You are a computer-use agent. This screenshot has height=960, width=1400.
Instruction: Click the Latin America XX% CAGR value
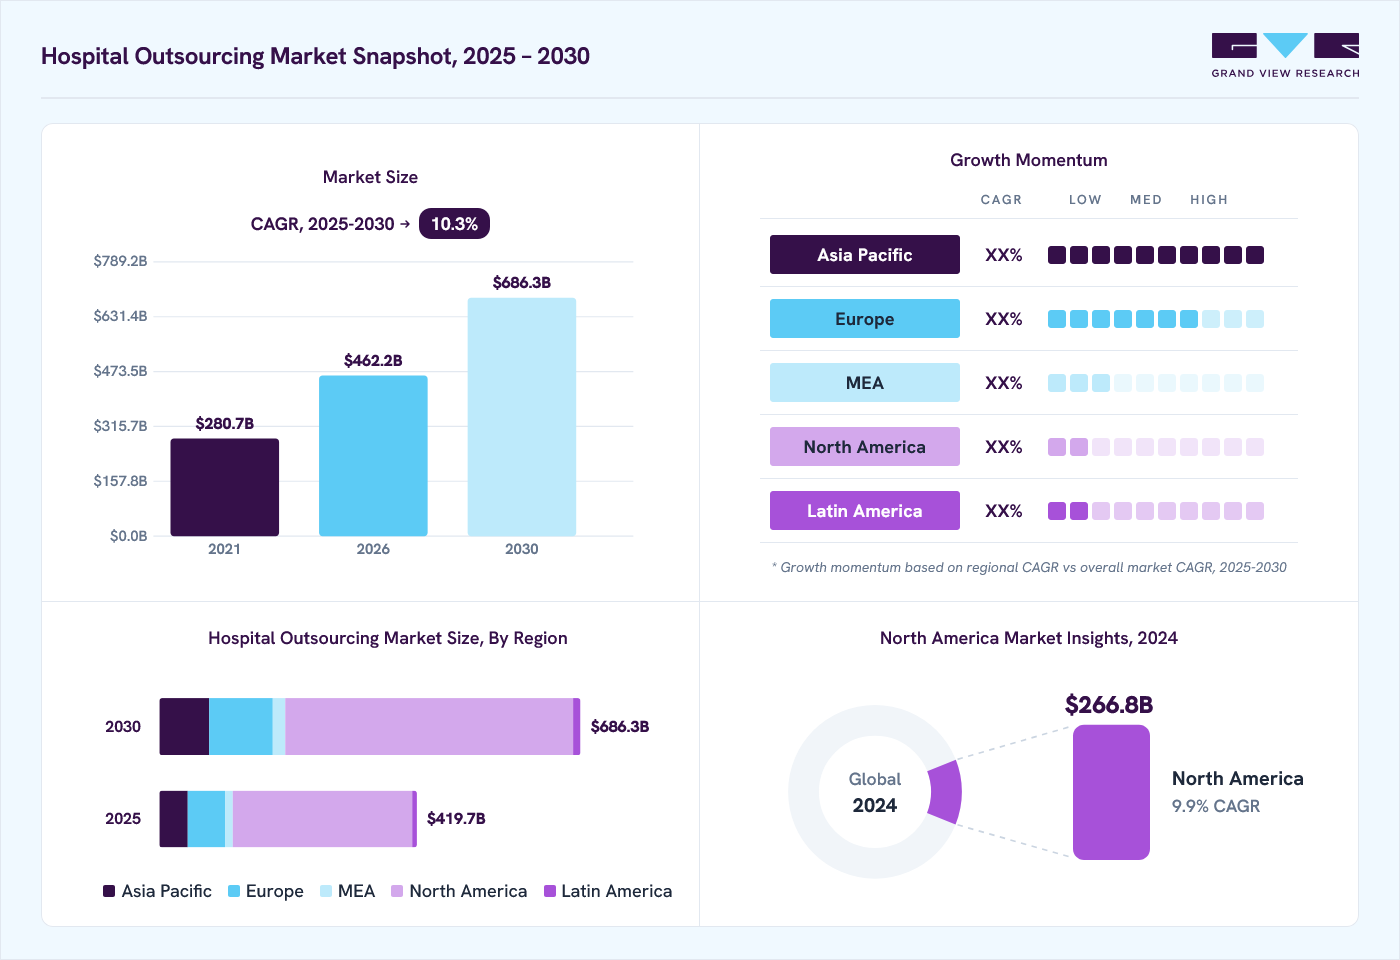click(1004, 511)
